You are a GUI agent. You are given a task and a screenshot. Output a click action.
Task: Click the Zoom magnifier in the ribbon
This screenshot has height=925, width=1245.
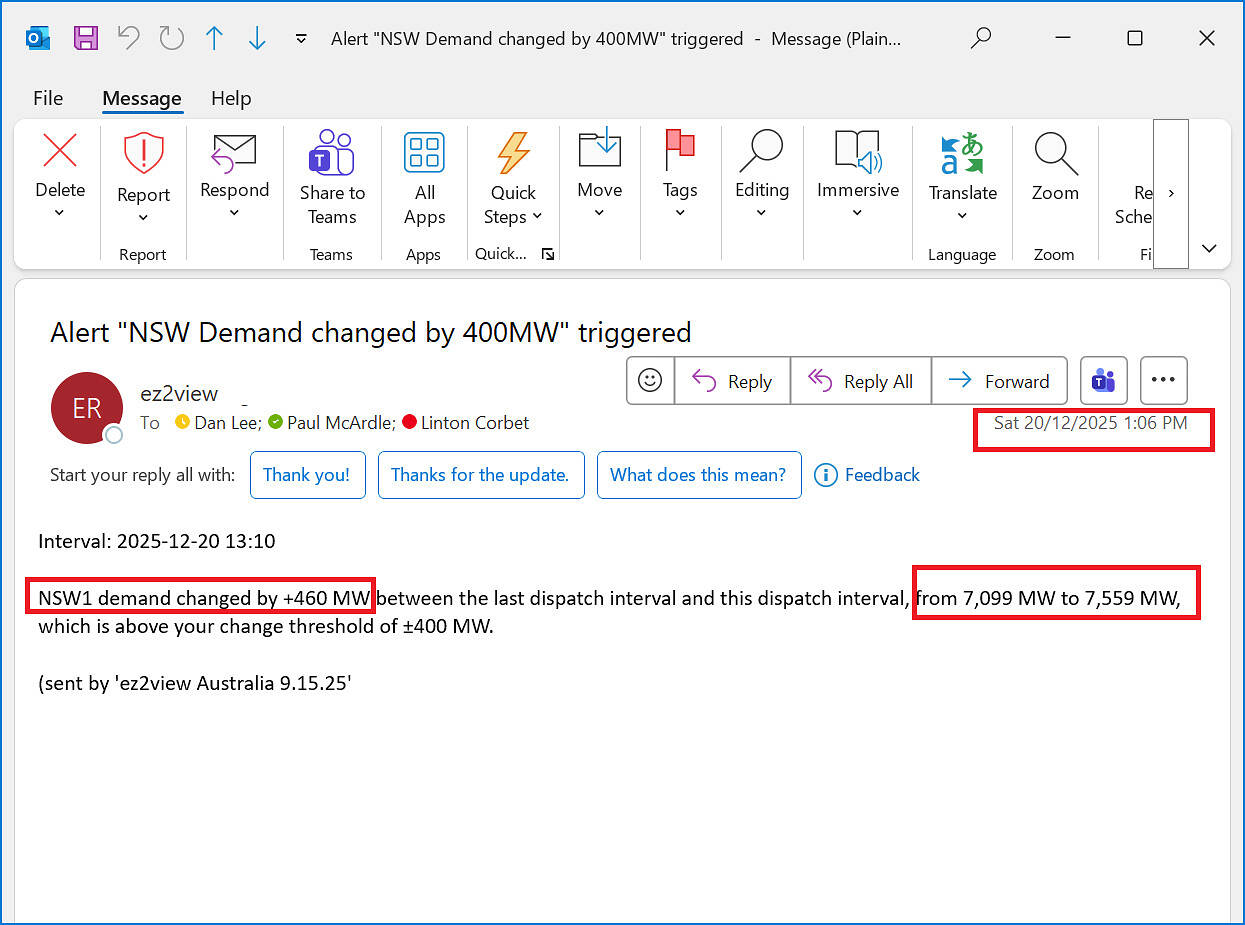(x=1054, y=154)
